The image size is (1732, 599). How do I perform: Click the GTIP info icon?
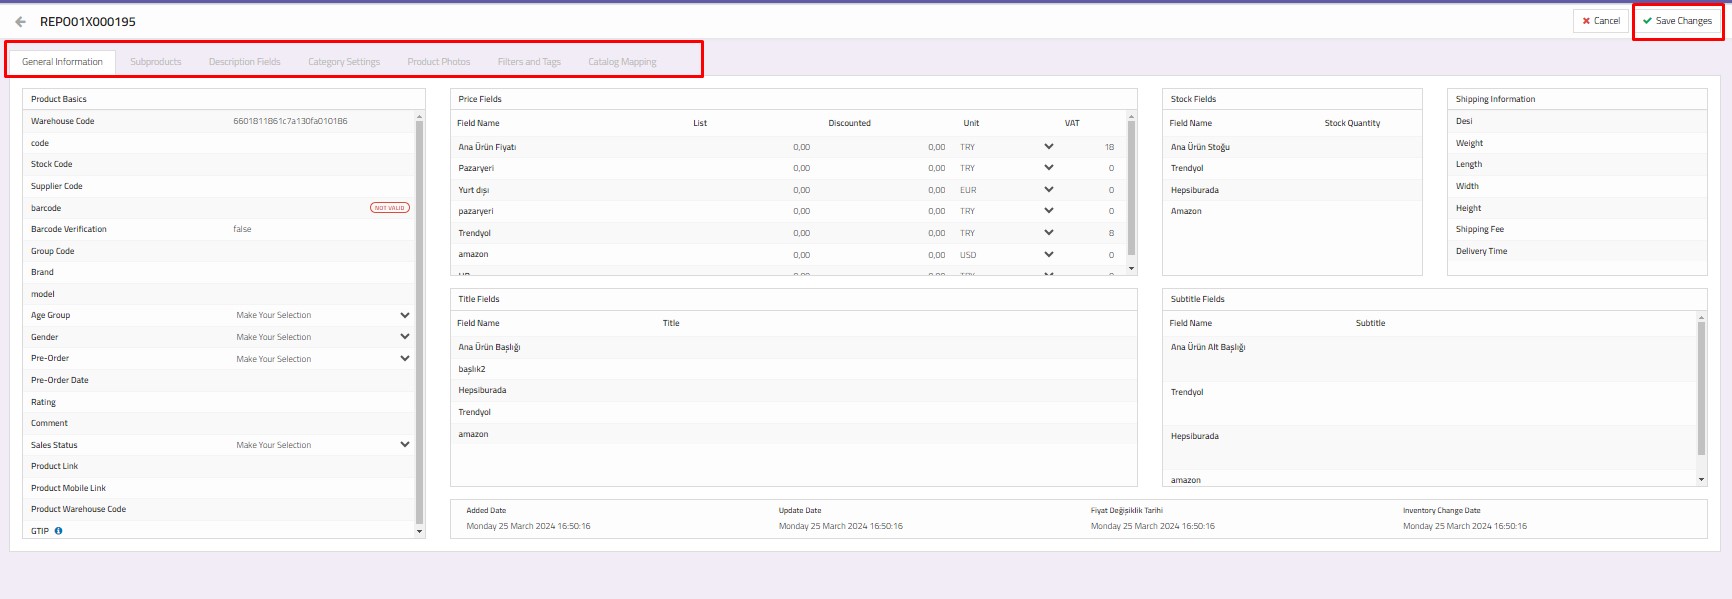(58, 531)
